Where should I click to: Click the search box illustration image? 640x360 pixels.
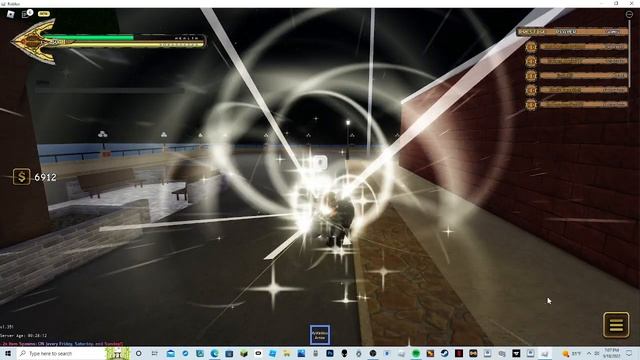coord(118,353)
